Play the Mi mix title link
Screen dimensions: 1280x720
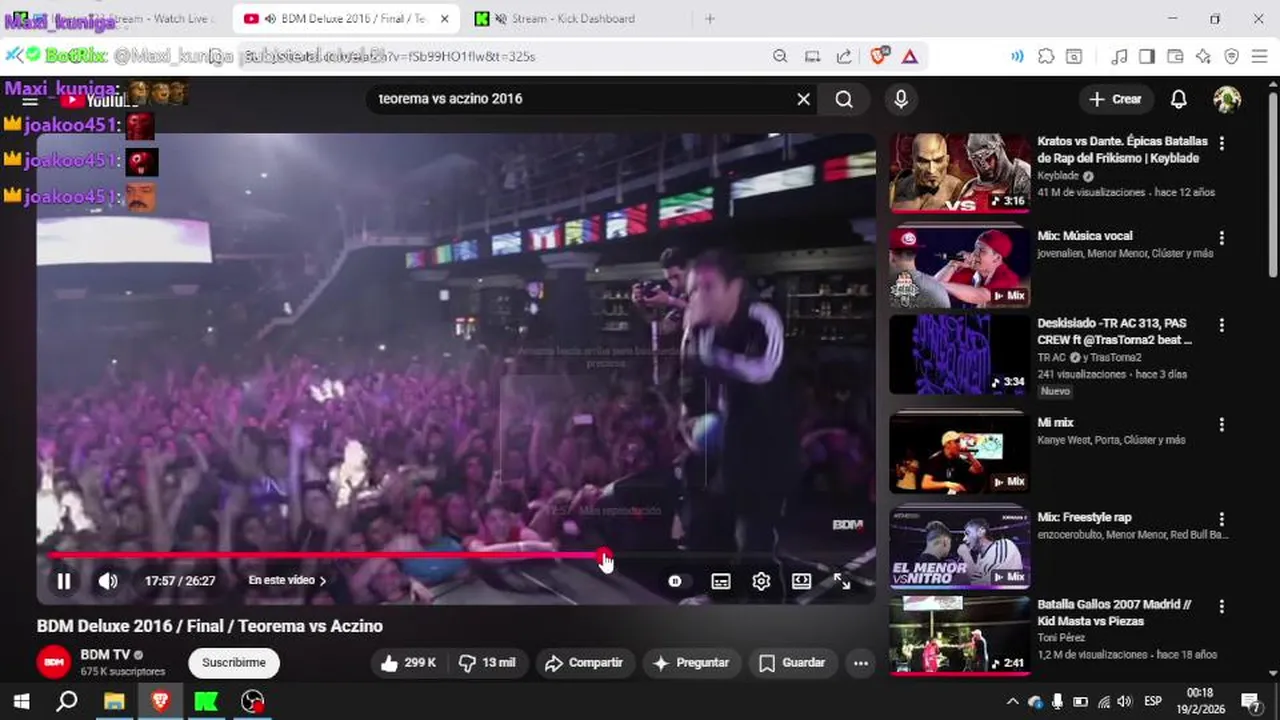point(1055,423)
